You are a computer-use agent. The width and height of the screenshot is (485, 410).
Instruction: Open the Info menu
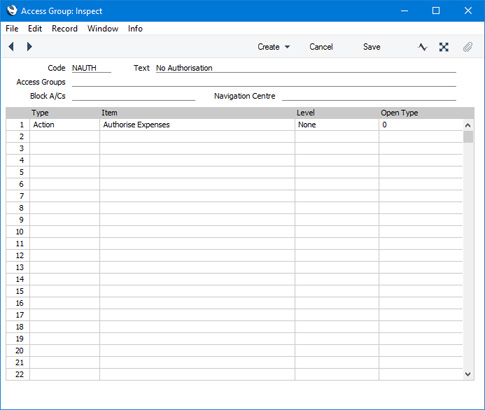click(x=135, y=29)
